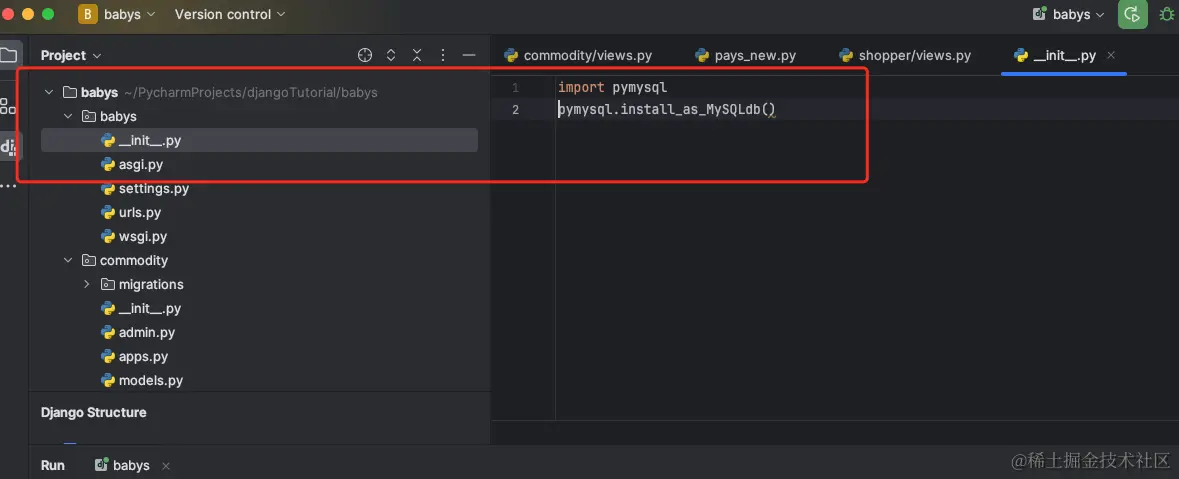Image resolution: width=1179 pixels, height=479 pixels.
Task: Open the Version control dropdown menu
Action: coord(230,14)
